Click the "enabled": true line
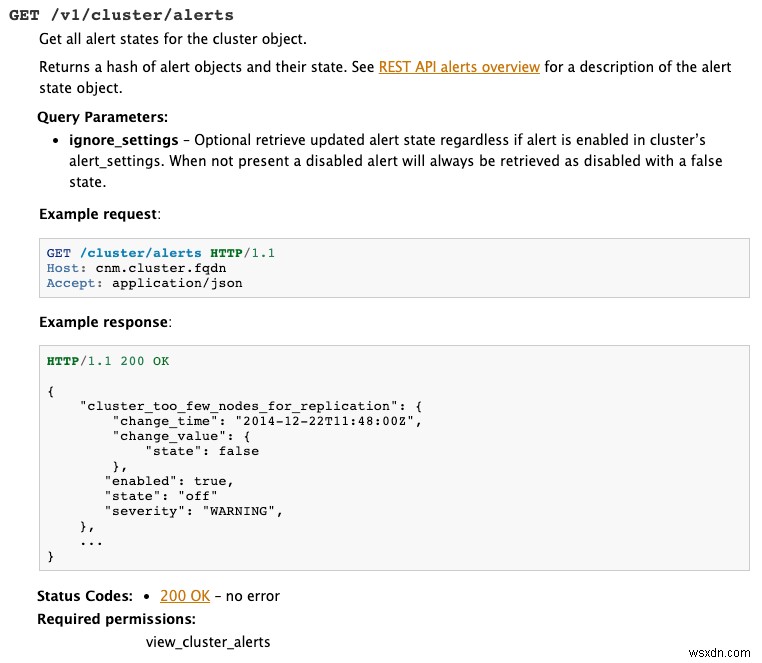 (x=167, y=481)
